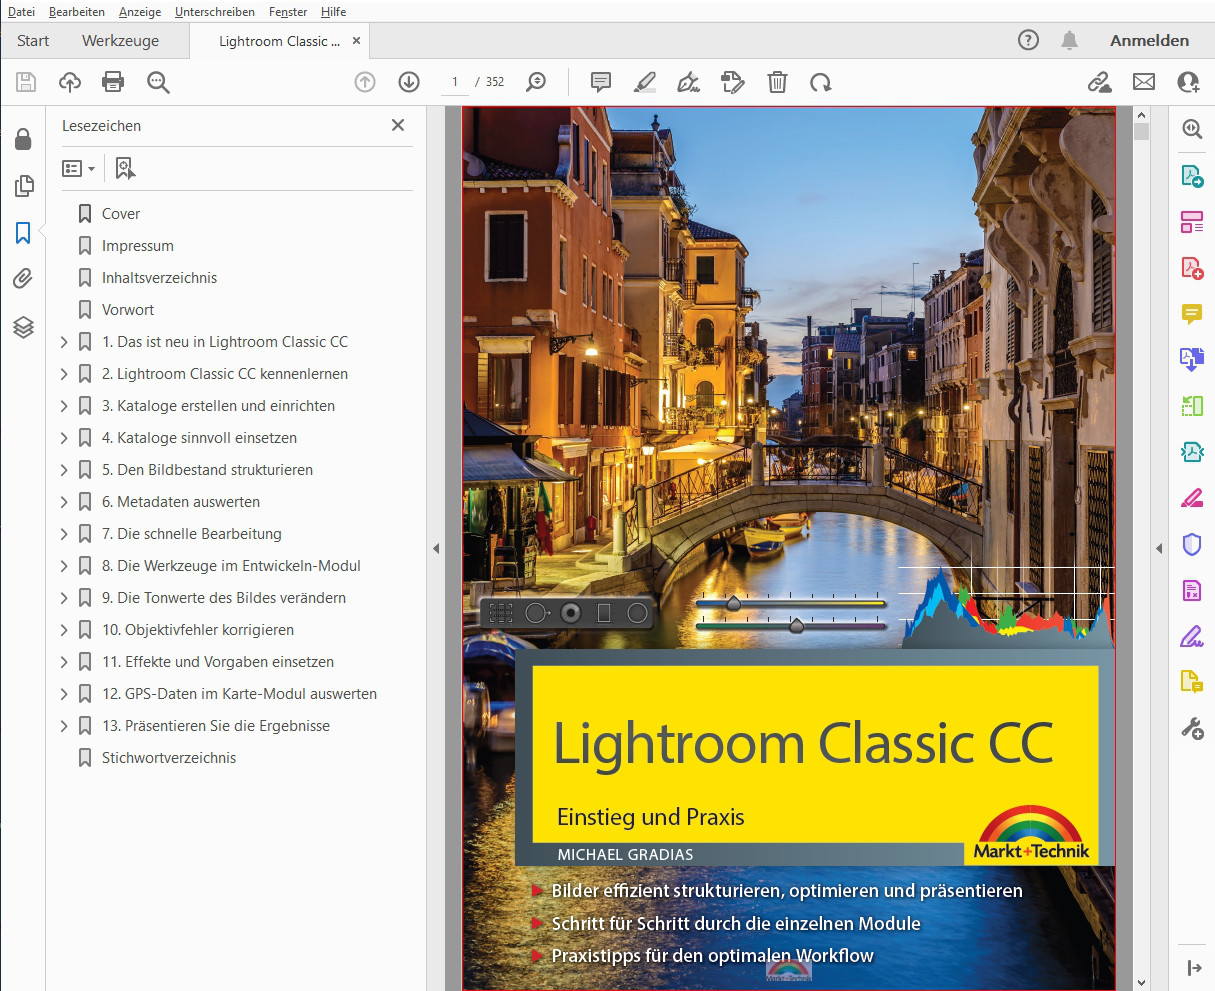Screen dimensions: 1215x991
Task: Open the Bearbeiten menu
Action: [76, 12]
